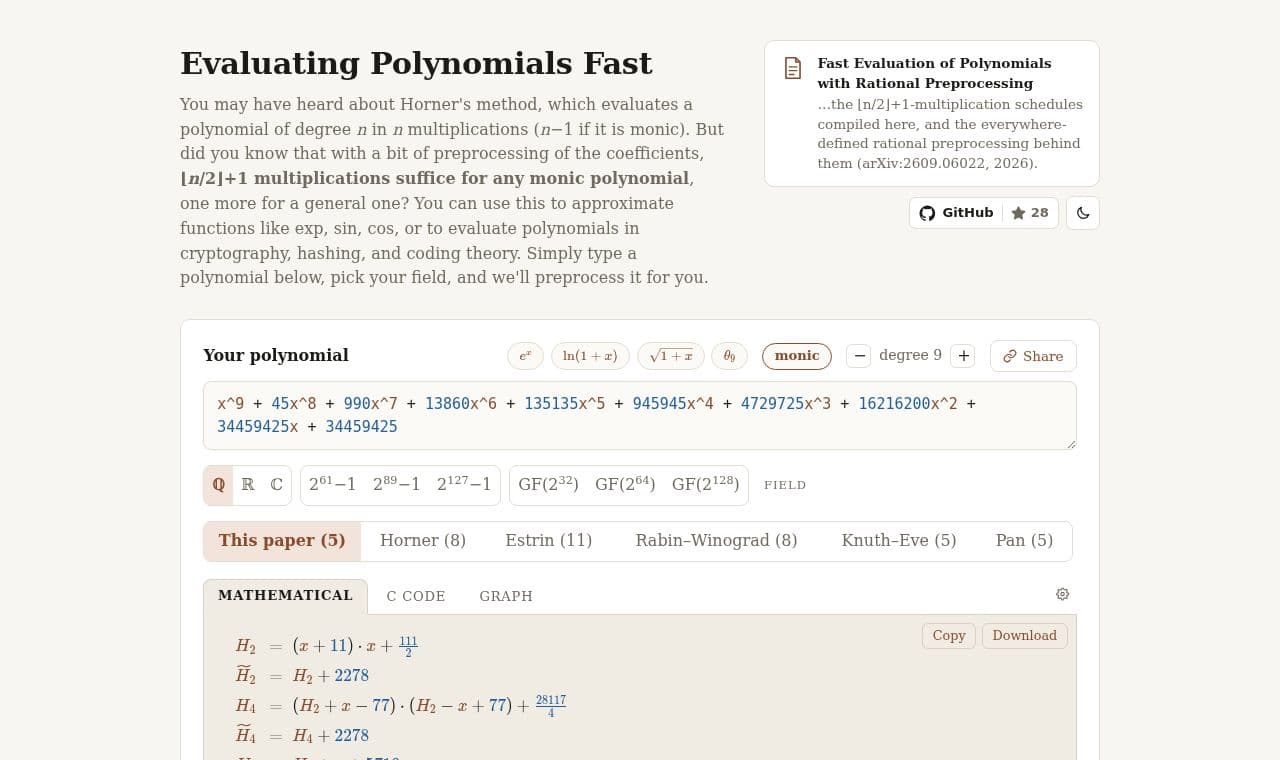Select the complex field ℂ

pyautogui.click(x=276, y=485)
